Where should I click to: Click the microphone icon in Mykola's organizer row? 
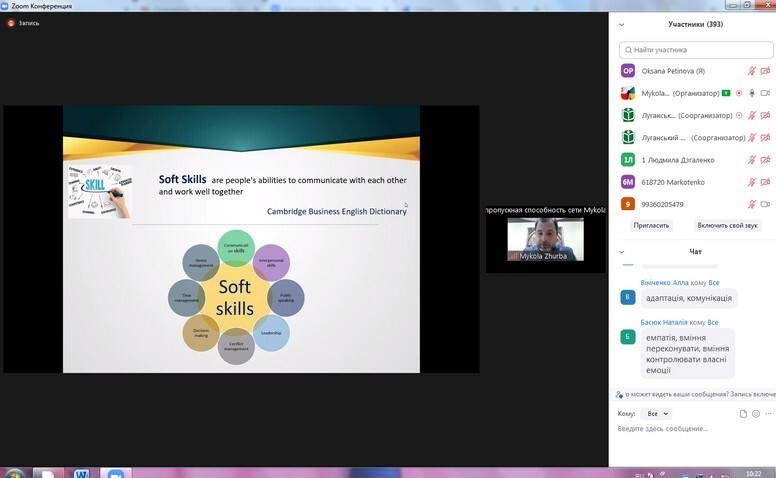pyautogui.click(x=752, y=93)
